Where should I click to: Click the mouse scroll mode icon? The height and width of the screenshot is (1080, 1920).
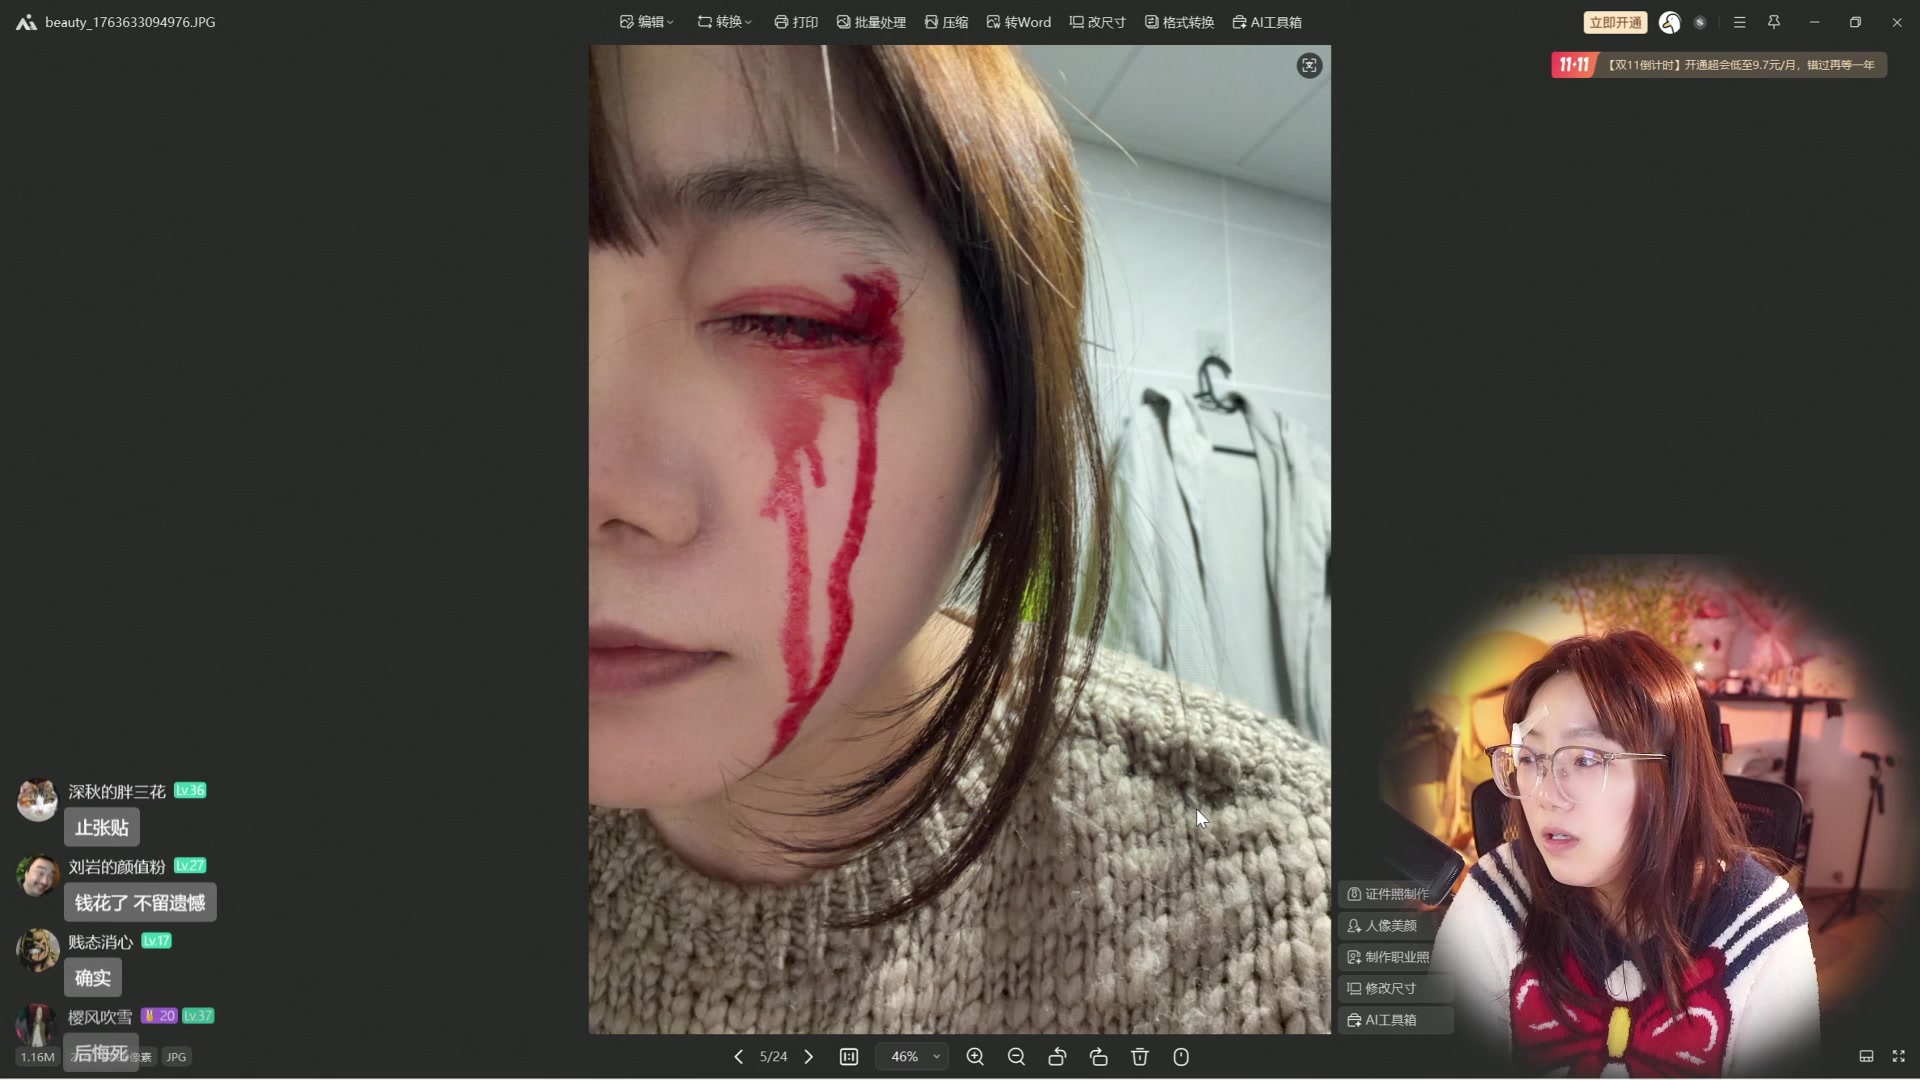[1181, 1057]
